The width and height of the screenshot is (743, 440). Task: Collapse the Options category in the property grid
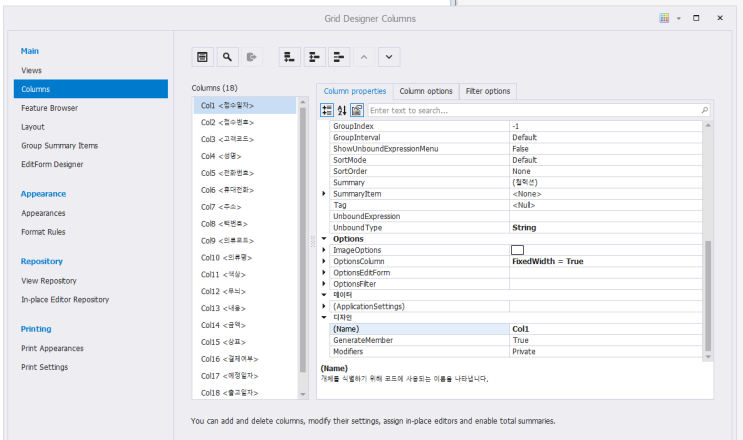[323, 239]
